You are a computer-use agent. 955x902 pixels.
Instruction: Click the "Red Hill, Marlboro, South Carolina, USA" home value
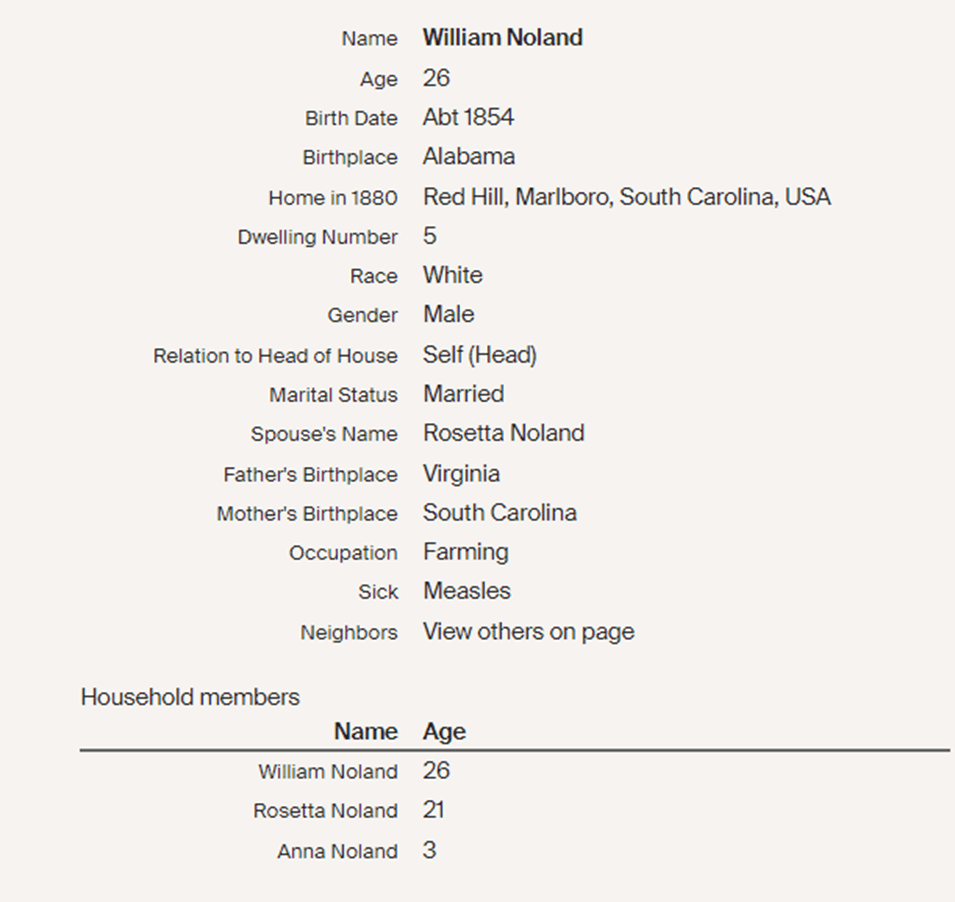tap(626, 197)
